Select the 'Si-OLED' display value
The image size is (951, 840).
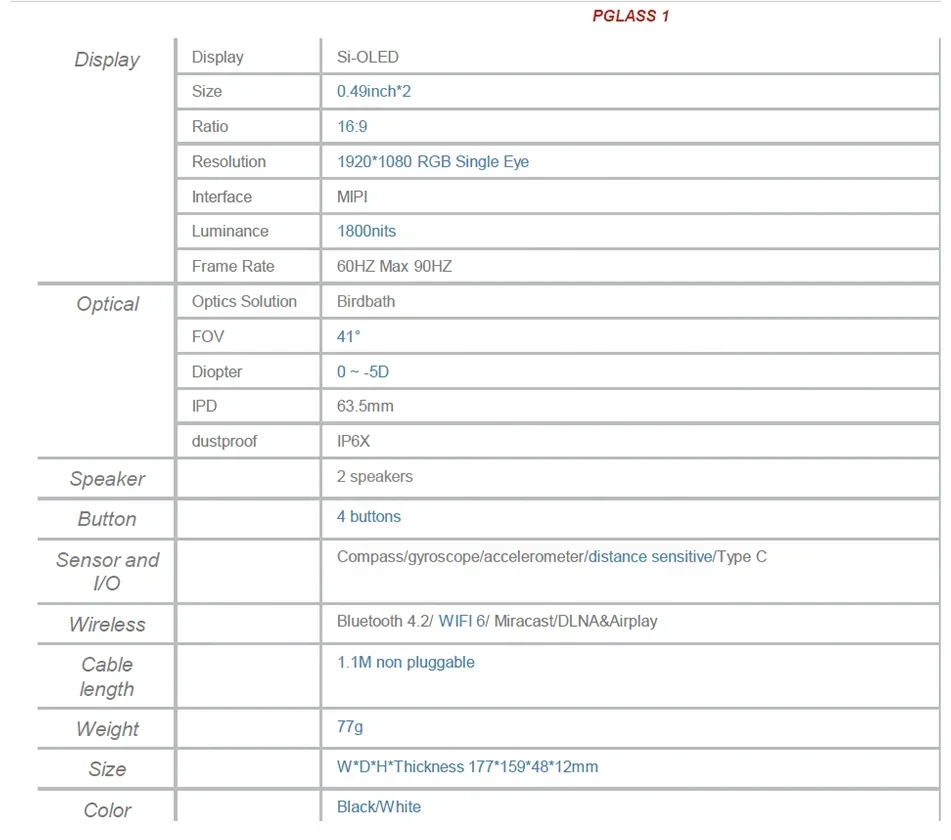[368, 57]
